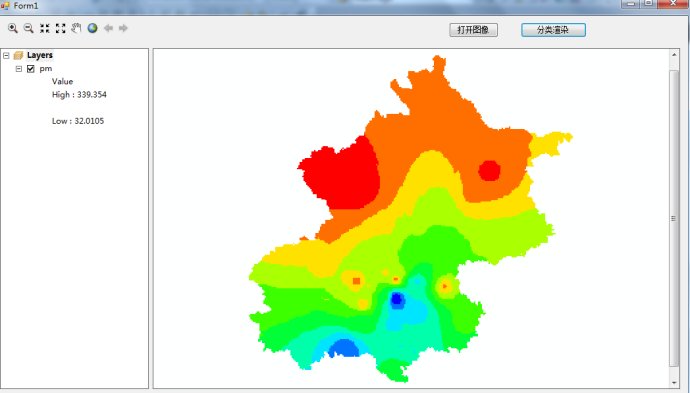
Task: Click the Low : 32.0105 label
Action: (78, 121)
